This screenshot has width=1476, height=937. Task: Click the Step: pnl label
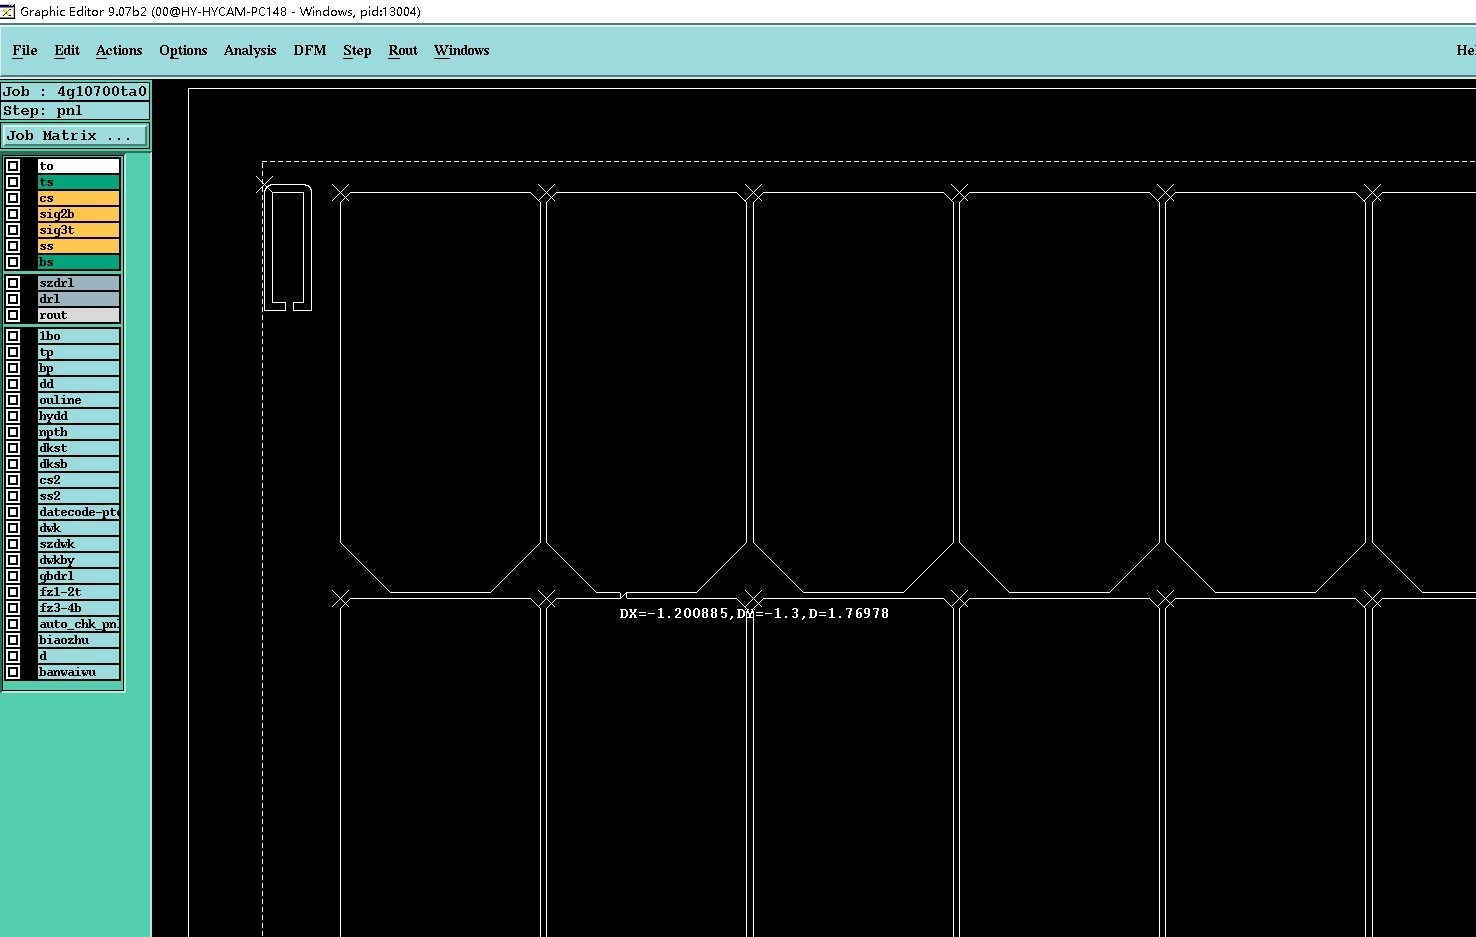[x=75, y=110]
